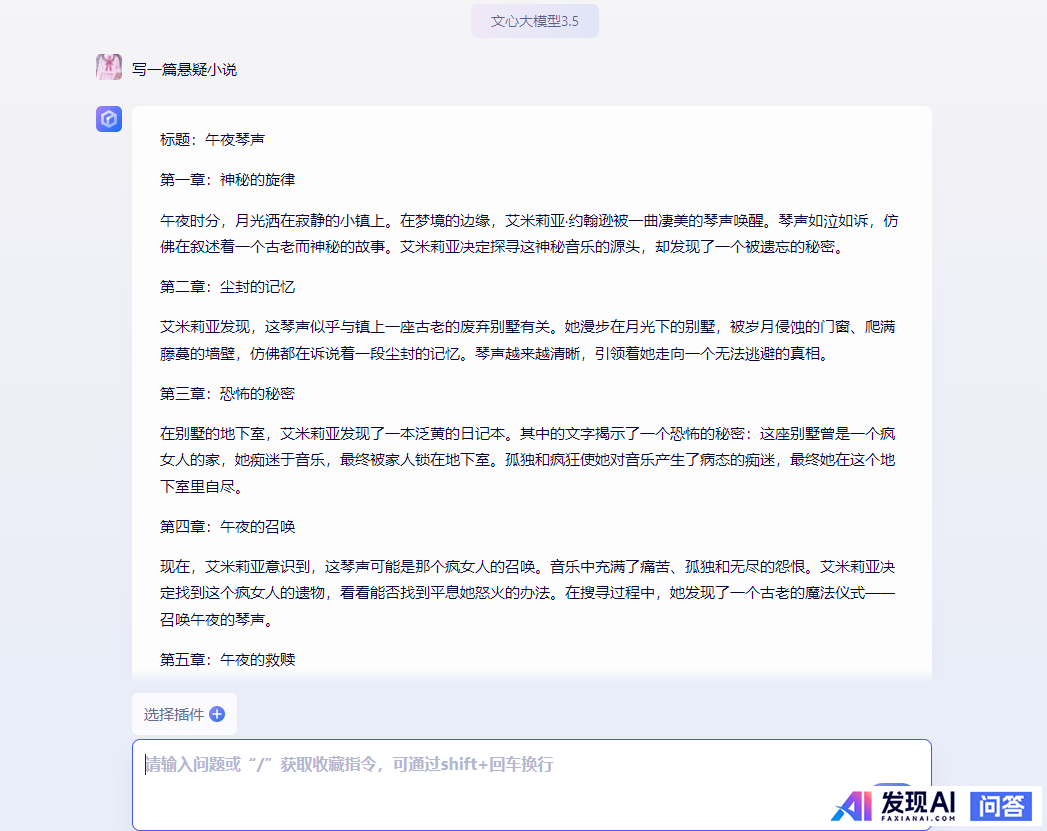The width and height of the screenshot is (1047, 831).
Task: Click the blue plus icon beside 选择插件
Action: [217, 714]
